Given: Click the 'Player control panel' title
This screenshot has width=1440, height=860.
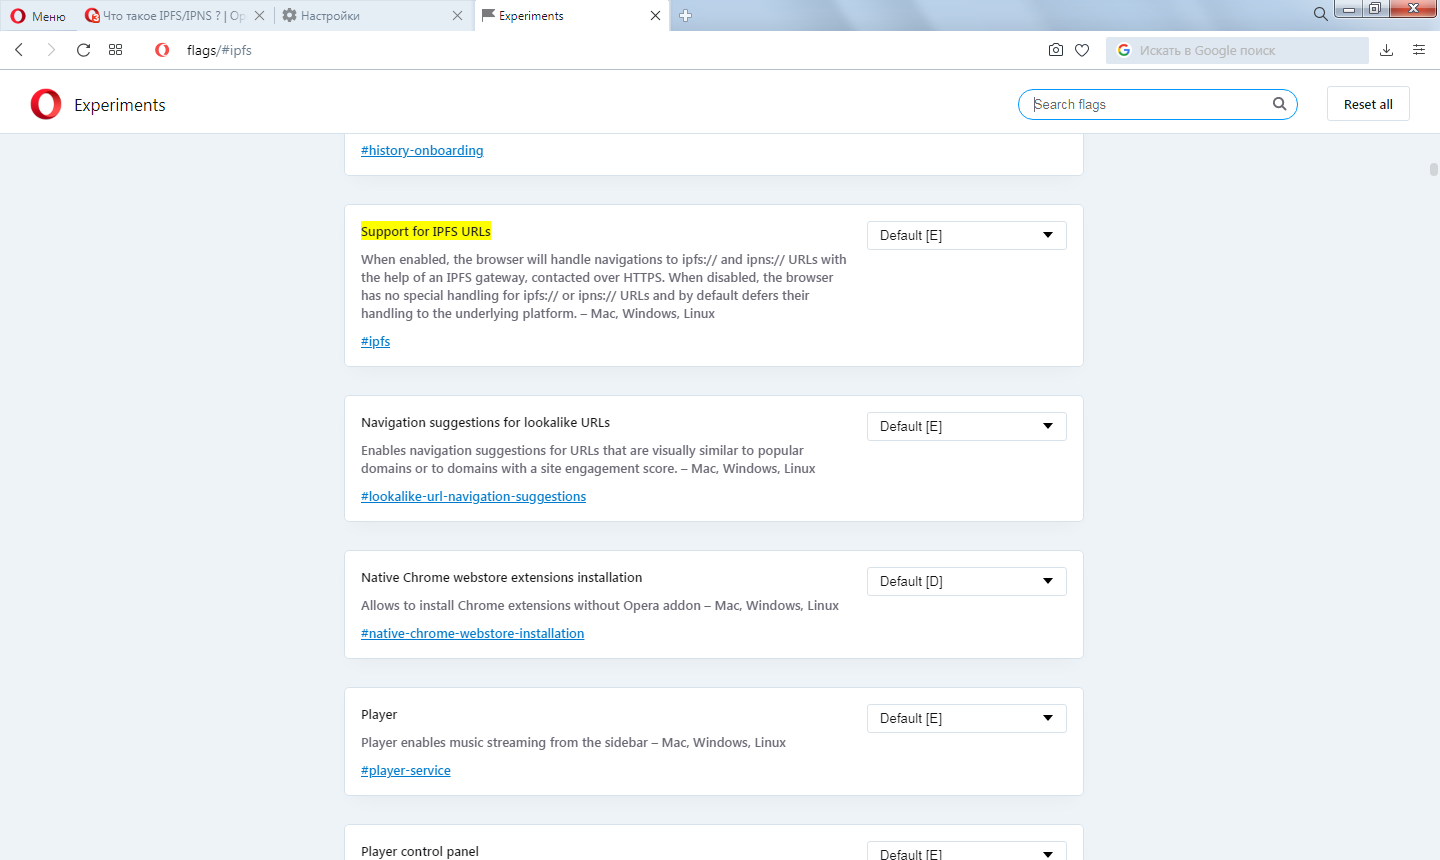Looking at the screenshot, I should click(420, 852).
